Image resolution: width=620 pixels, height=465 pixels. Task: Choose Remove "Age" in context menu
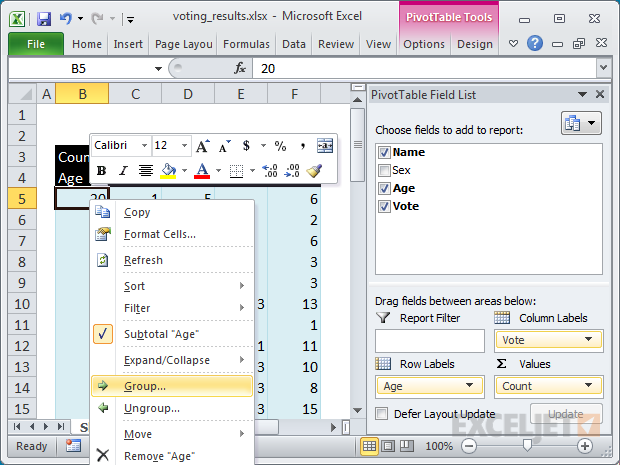point(172,456)
